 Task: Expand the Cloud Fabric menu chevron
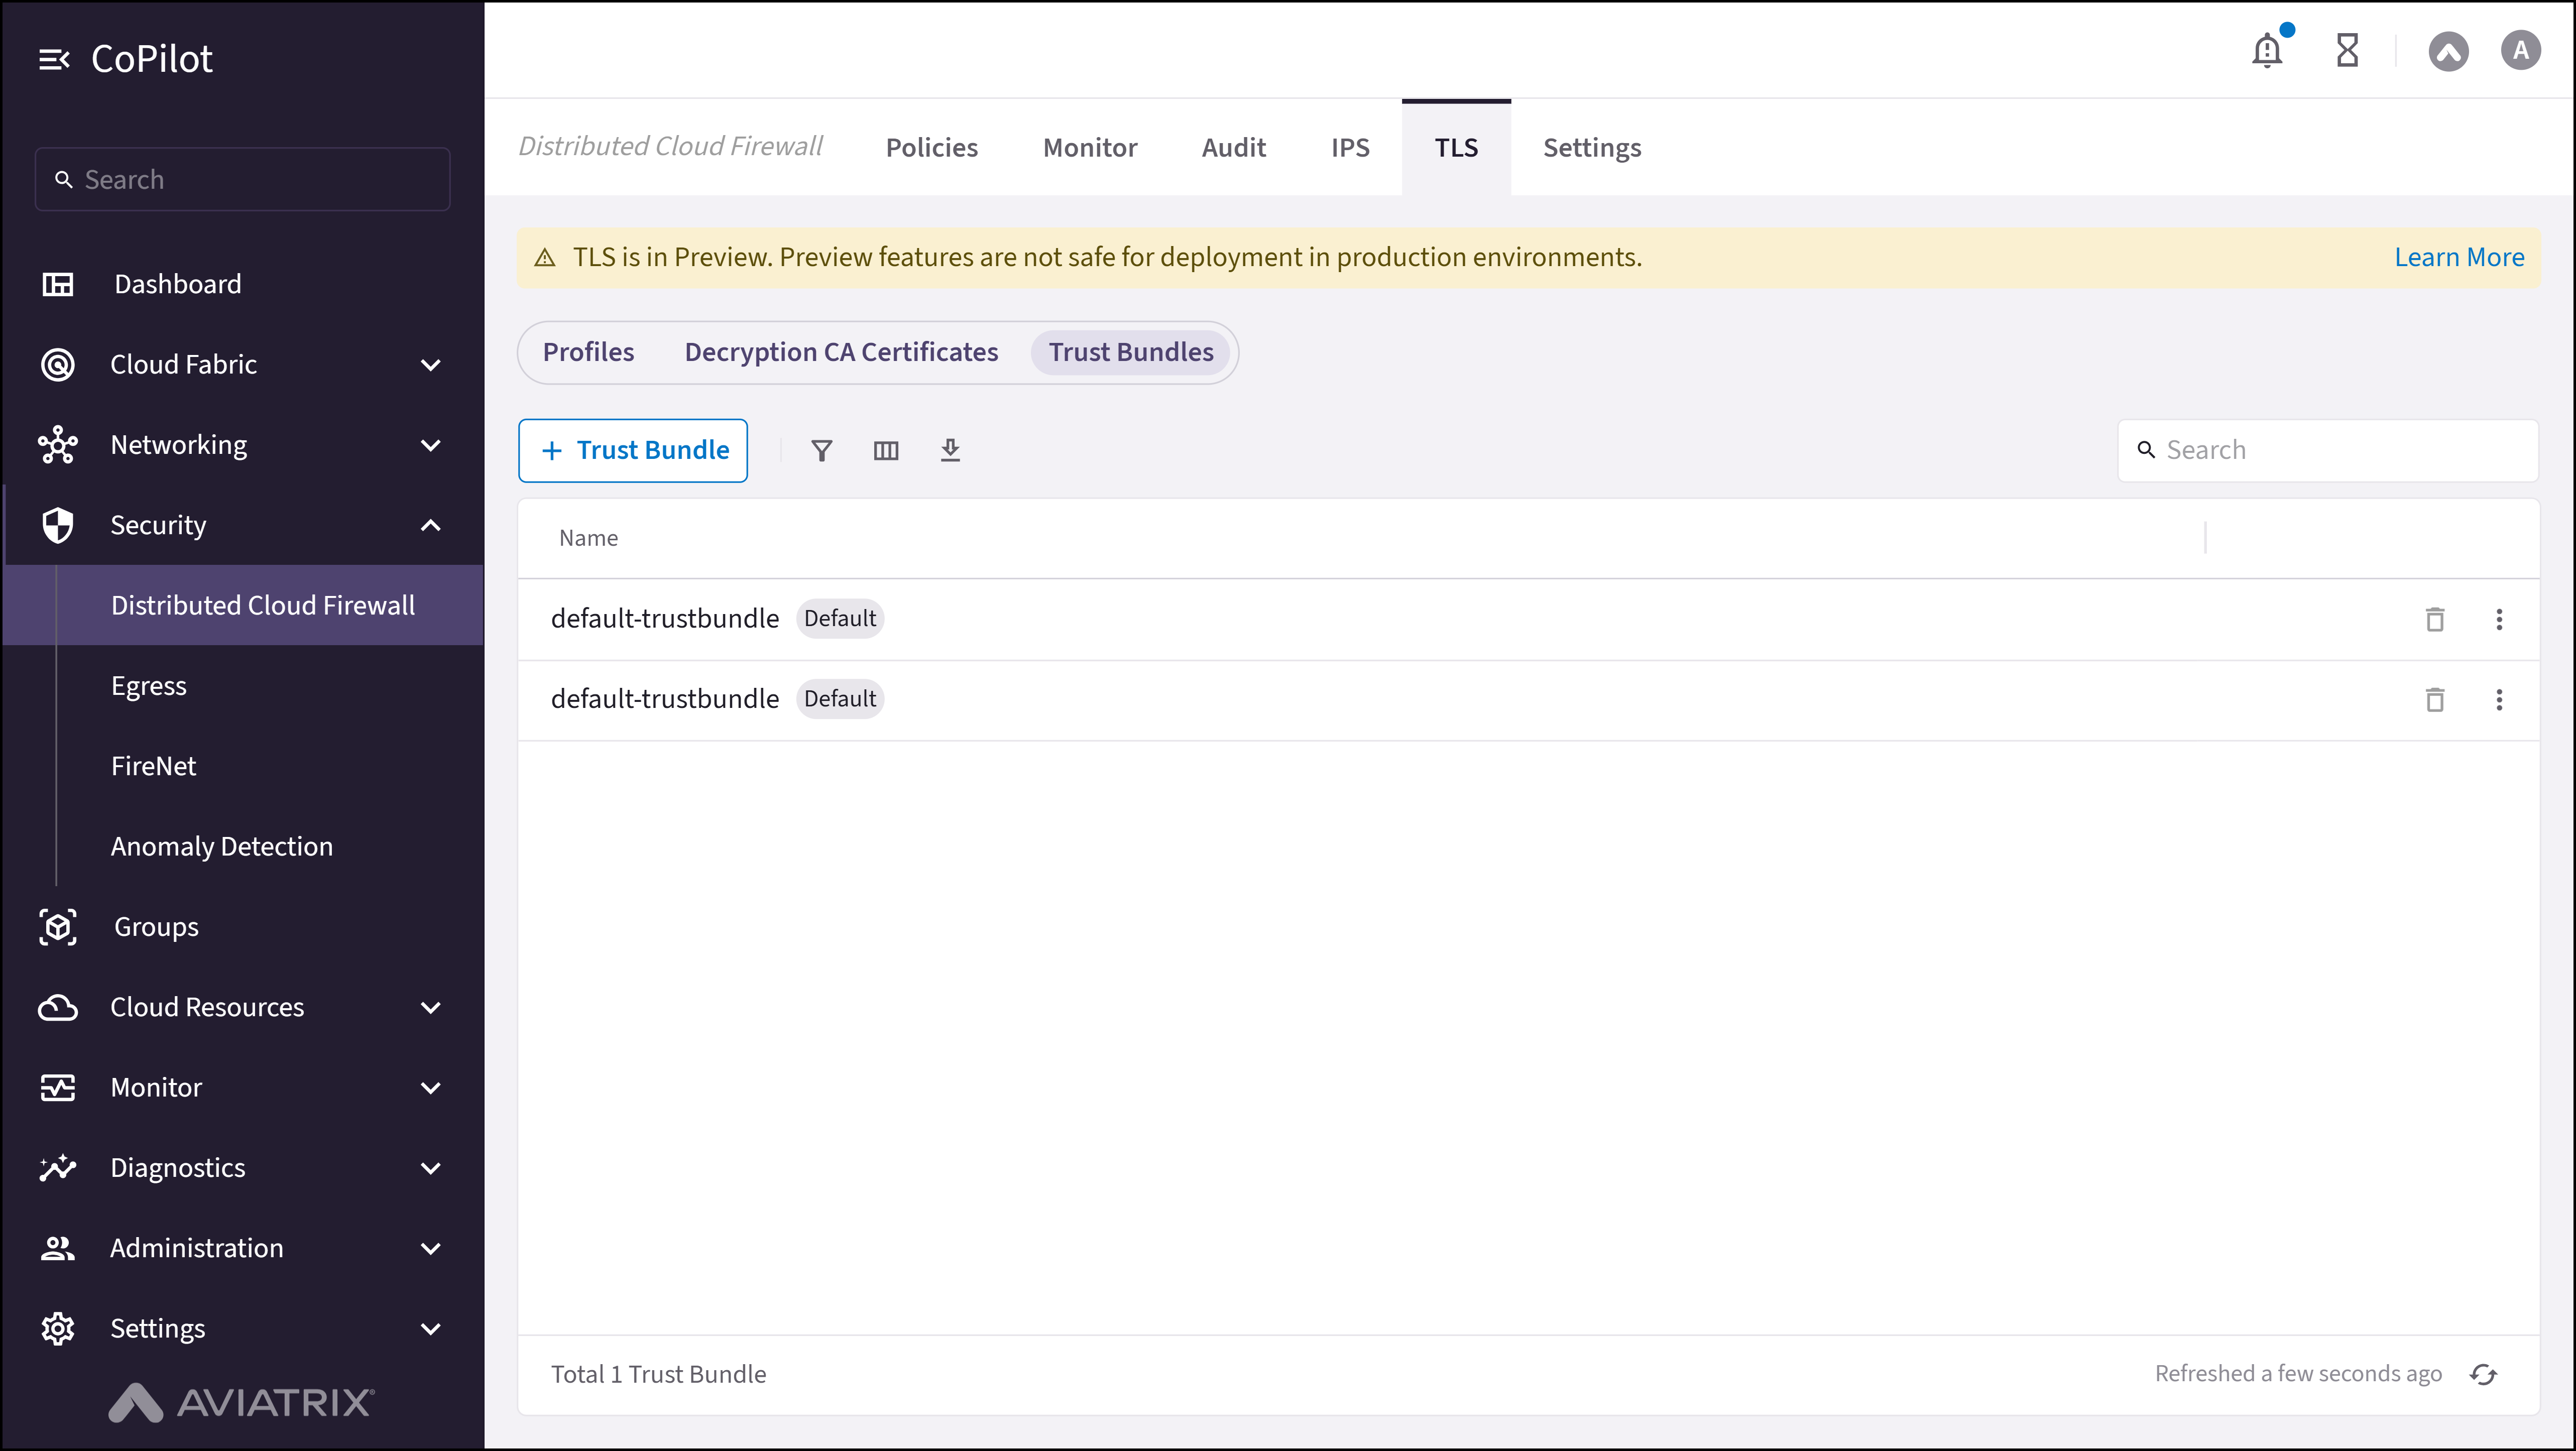[x=431, y=365]
